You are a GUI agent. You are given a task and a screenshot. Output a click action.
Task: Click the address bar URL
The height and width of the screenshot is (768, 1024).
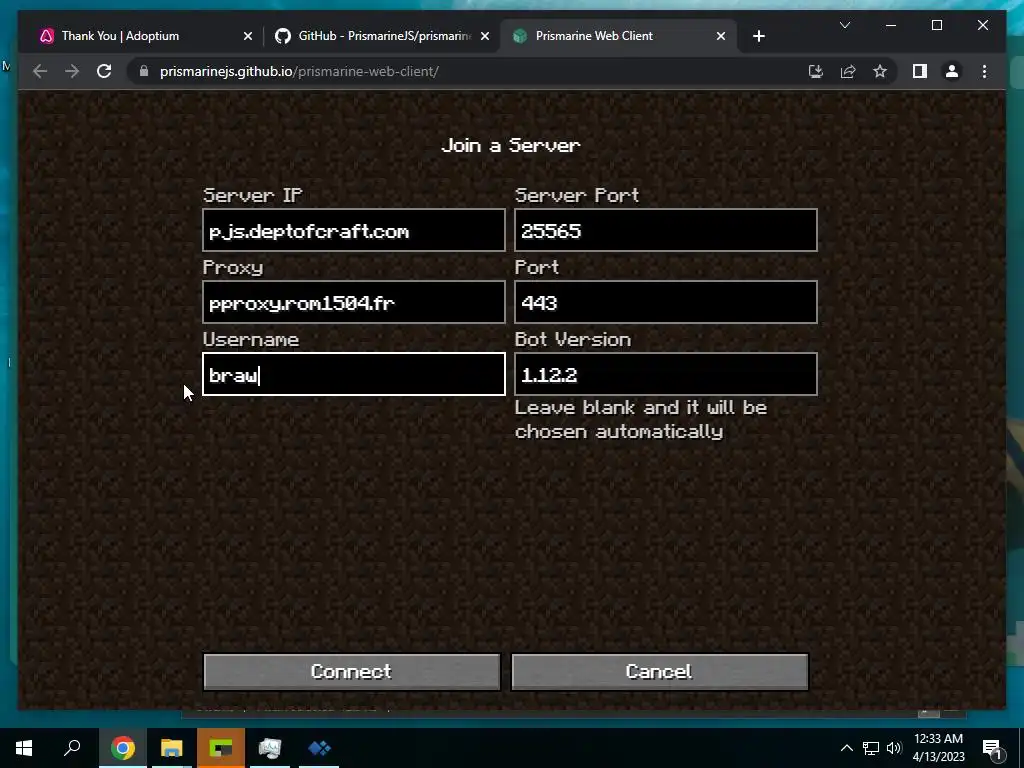click(299, 71)
